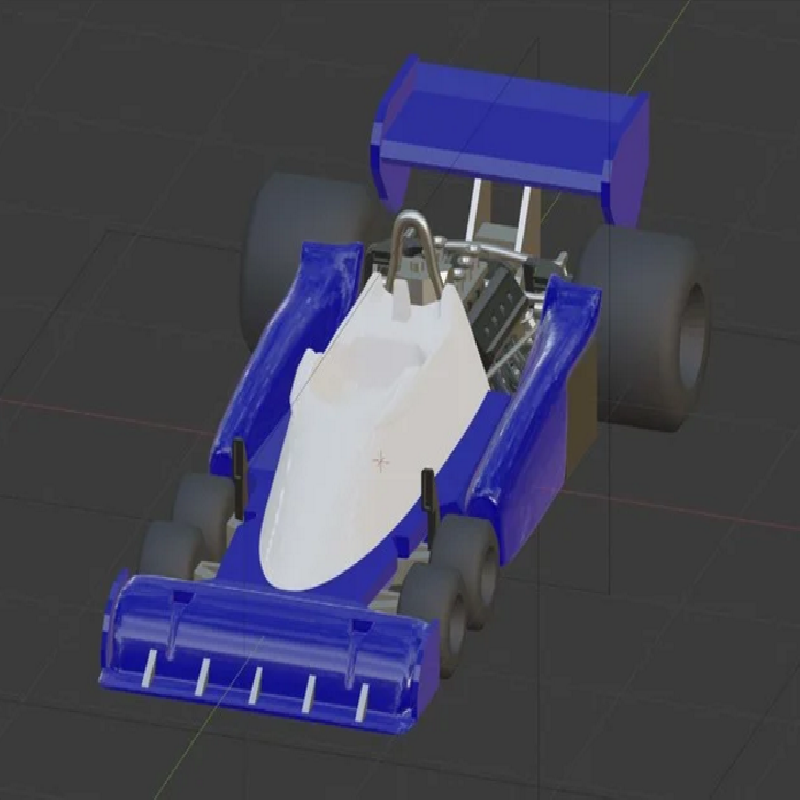This screenshot has width=800, height=800.
Task: Click the rear wing's left endplate
Action: point(390,165)
